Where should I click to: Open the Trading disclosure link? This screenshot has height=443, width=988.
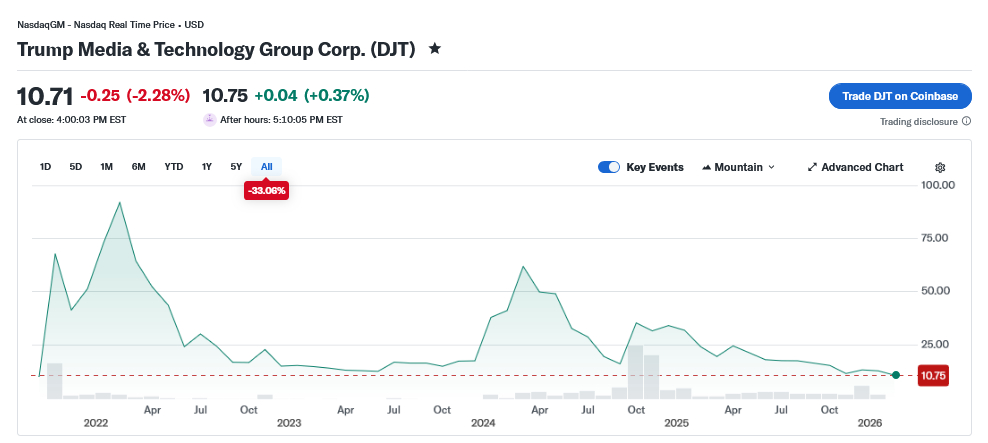point(919,122)
